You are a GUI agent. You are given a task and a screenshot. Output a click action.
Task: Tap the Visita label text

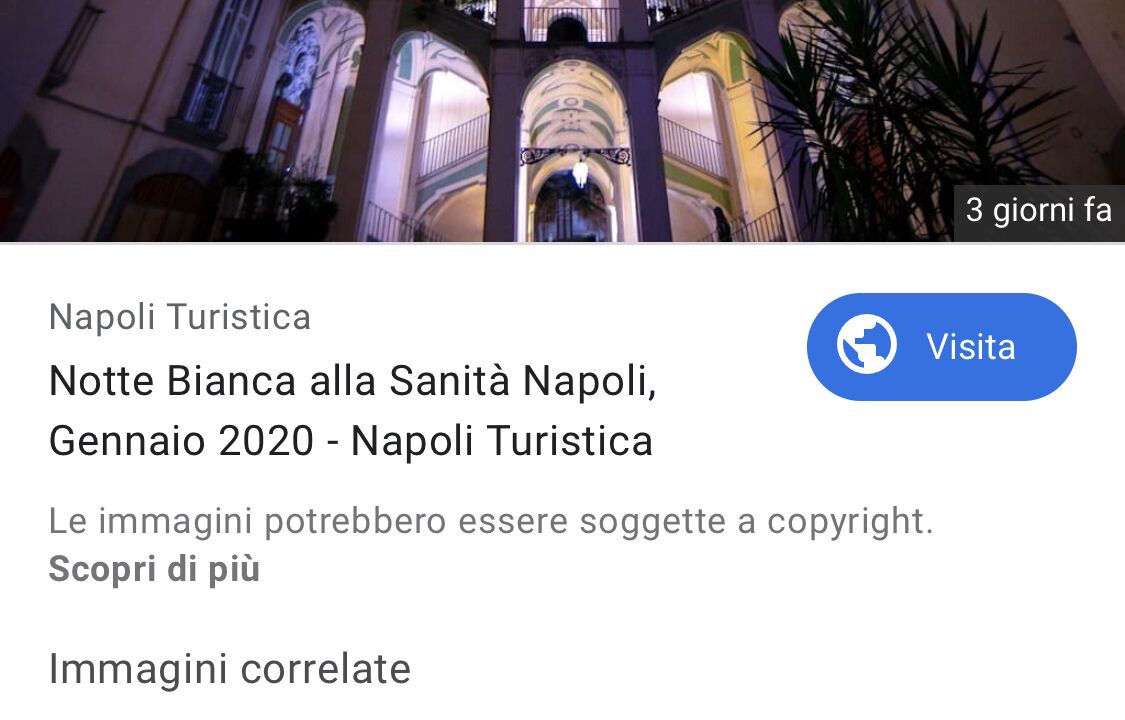tap(971, 347)
